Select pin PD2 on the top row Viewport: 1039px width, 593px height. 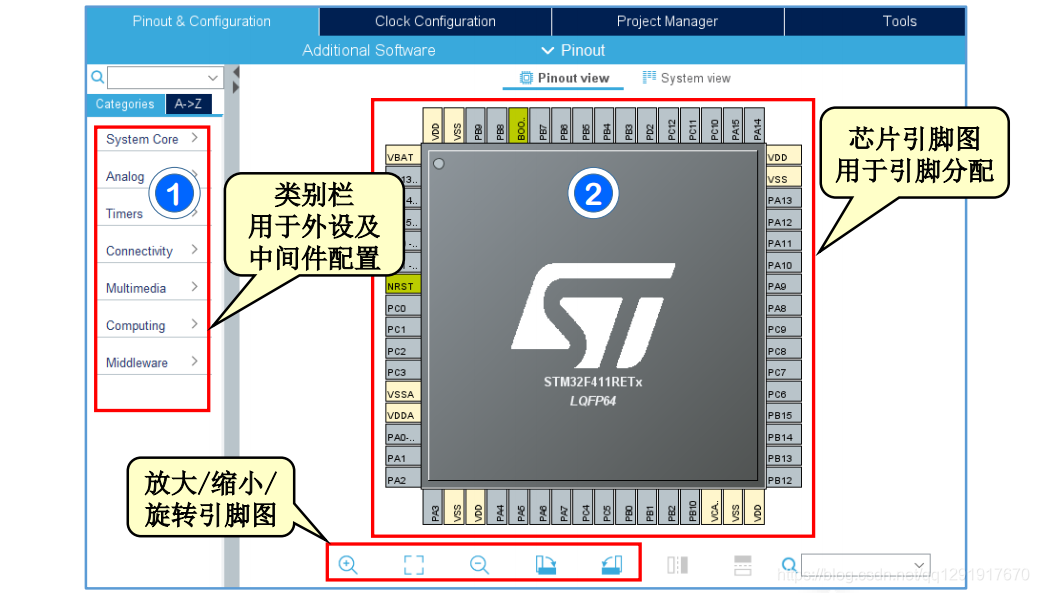[649, 125]
